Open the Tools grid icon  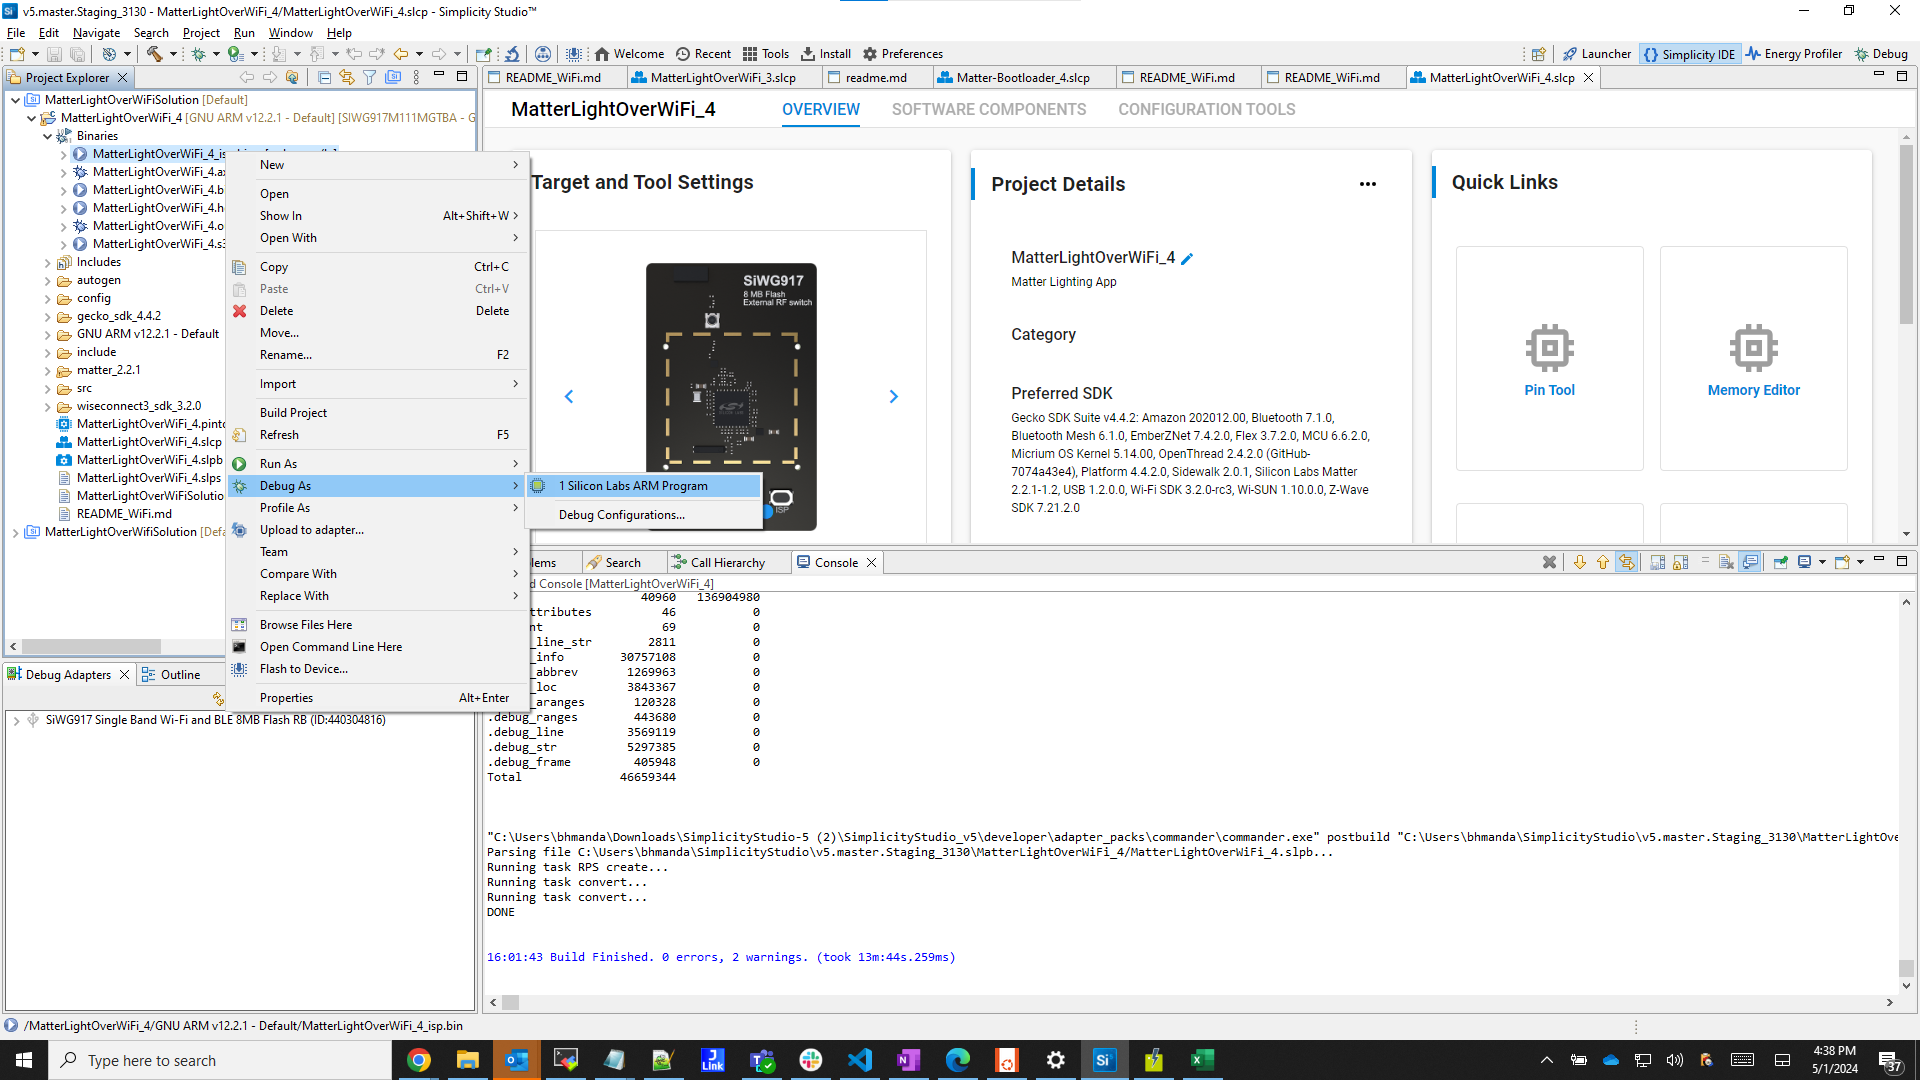pos(750,54)
